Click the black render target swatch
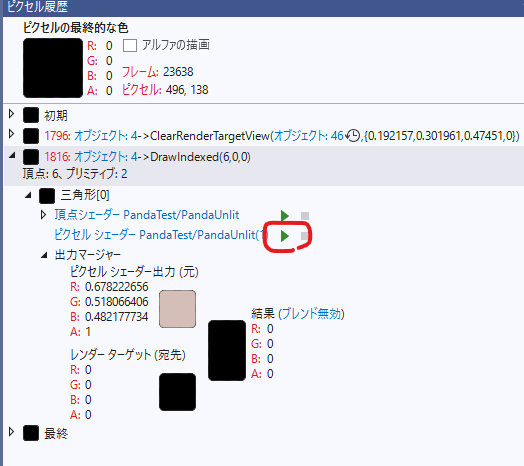Viewport: 524px width, 466px height. point(177,392)
